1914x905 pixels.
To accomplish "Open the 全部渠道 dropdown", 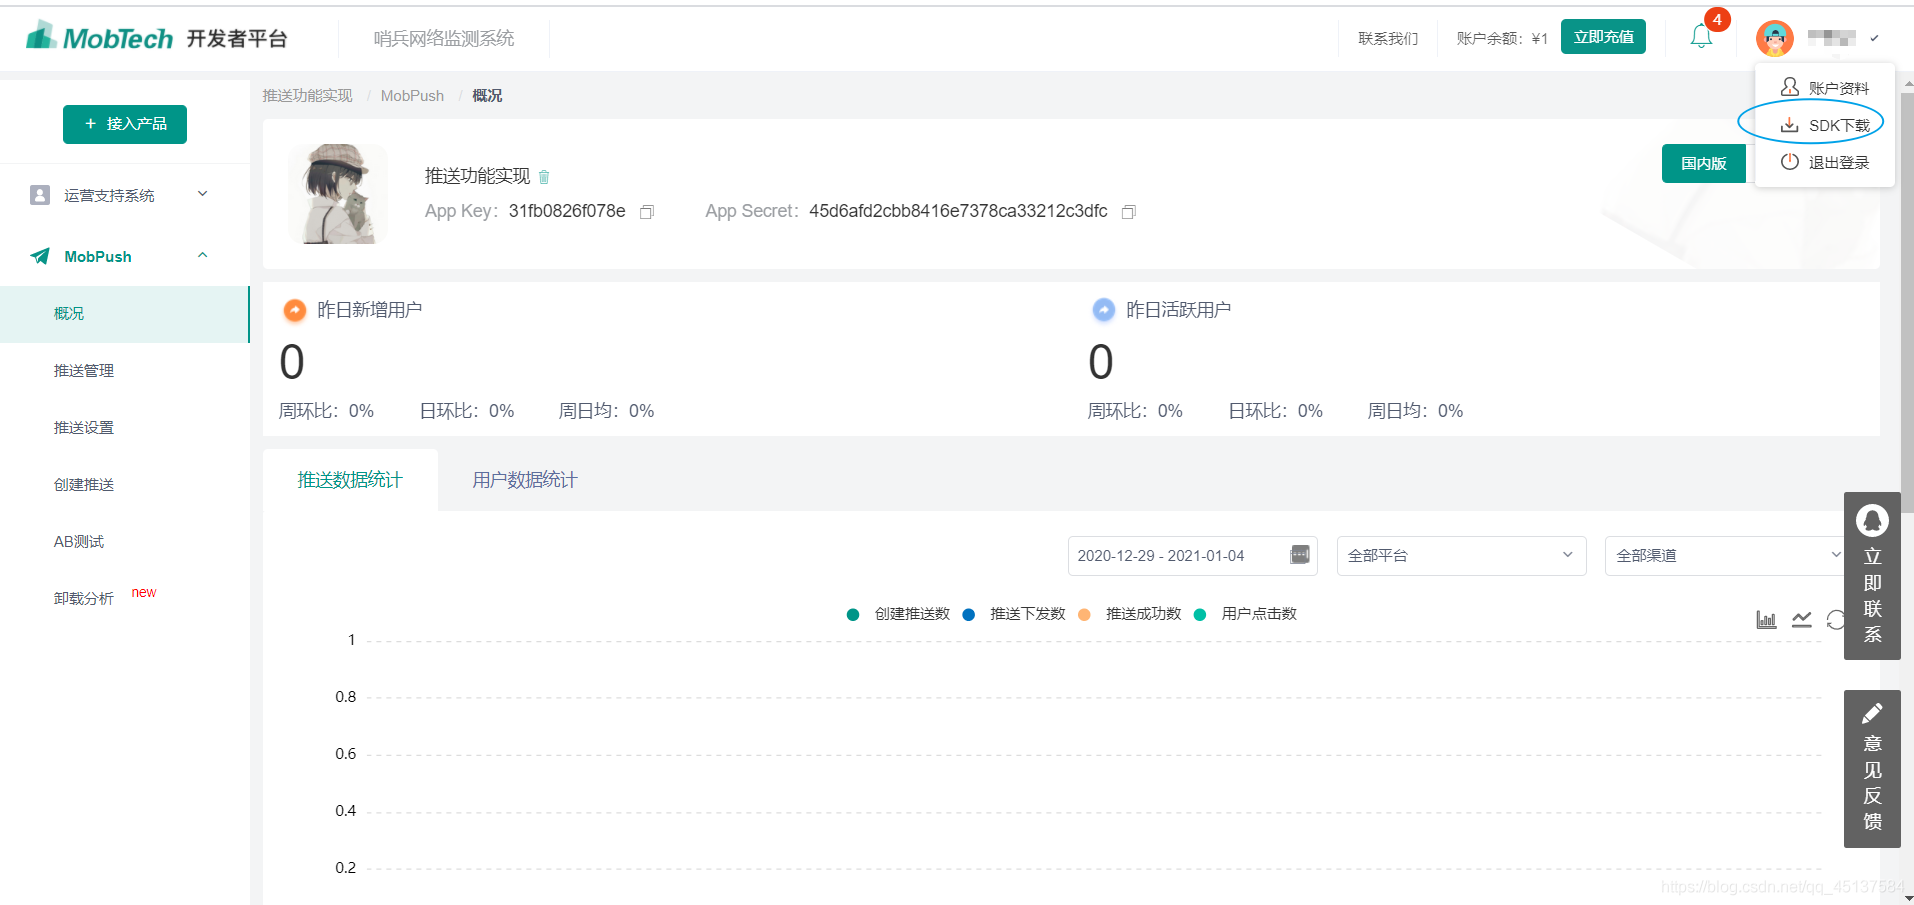I will [1725, 556].
